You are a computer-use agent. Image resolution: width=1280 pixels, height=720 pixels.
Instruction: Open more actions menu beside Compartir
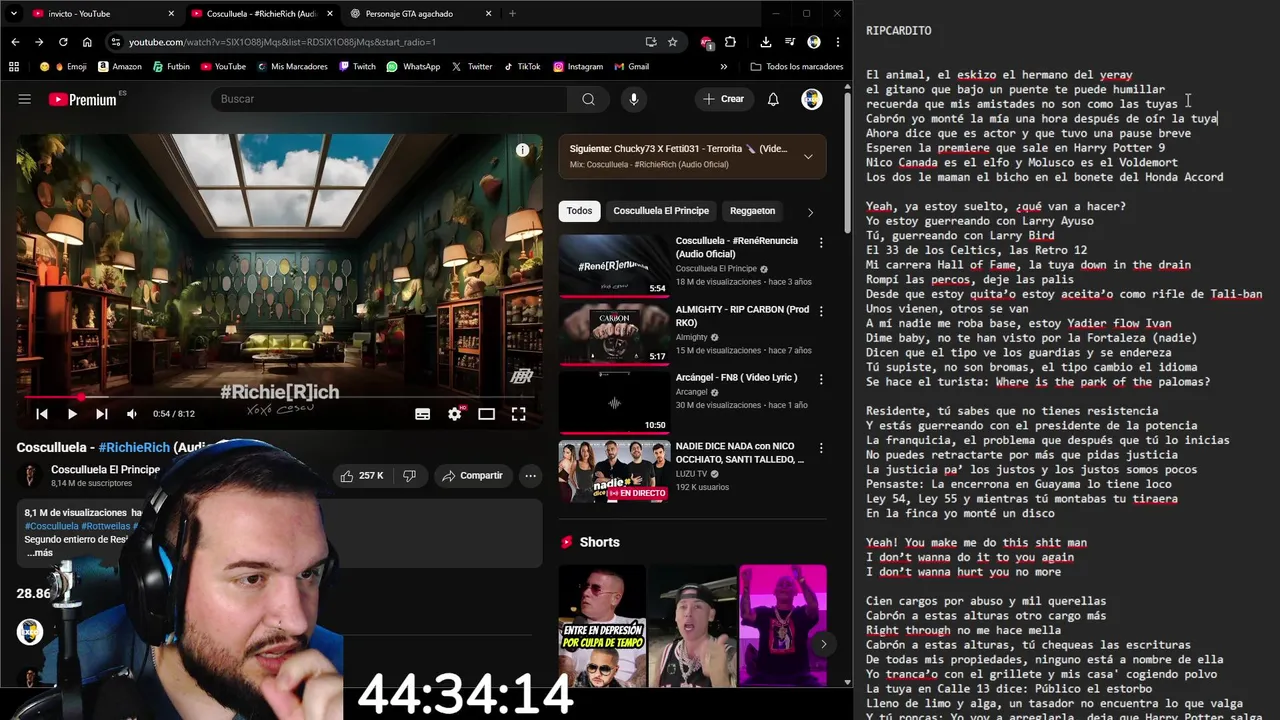pyautogui.click(x=530, y=476)
